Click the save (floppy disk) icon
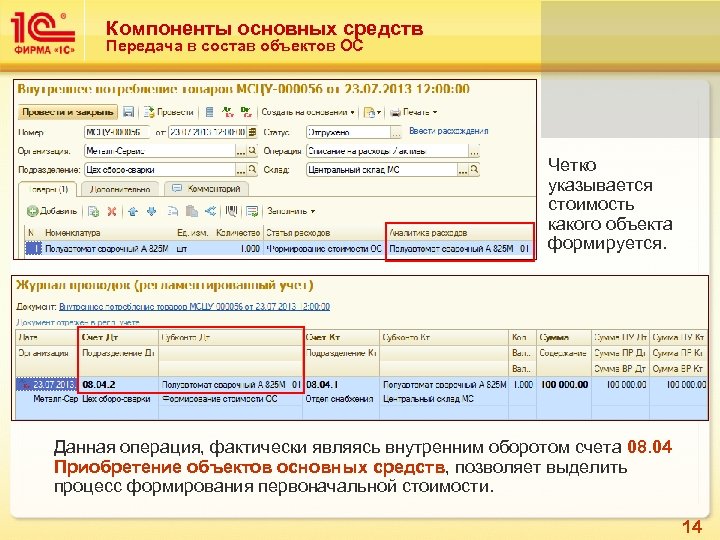Viewport: 720px width, 540px height. 129,112
